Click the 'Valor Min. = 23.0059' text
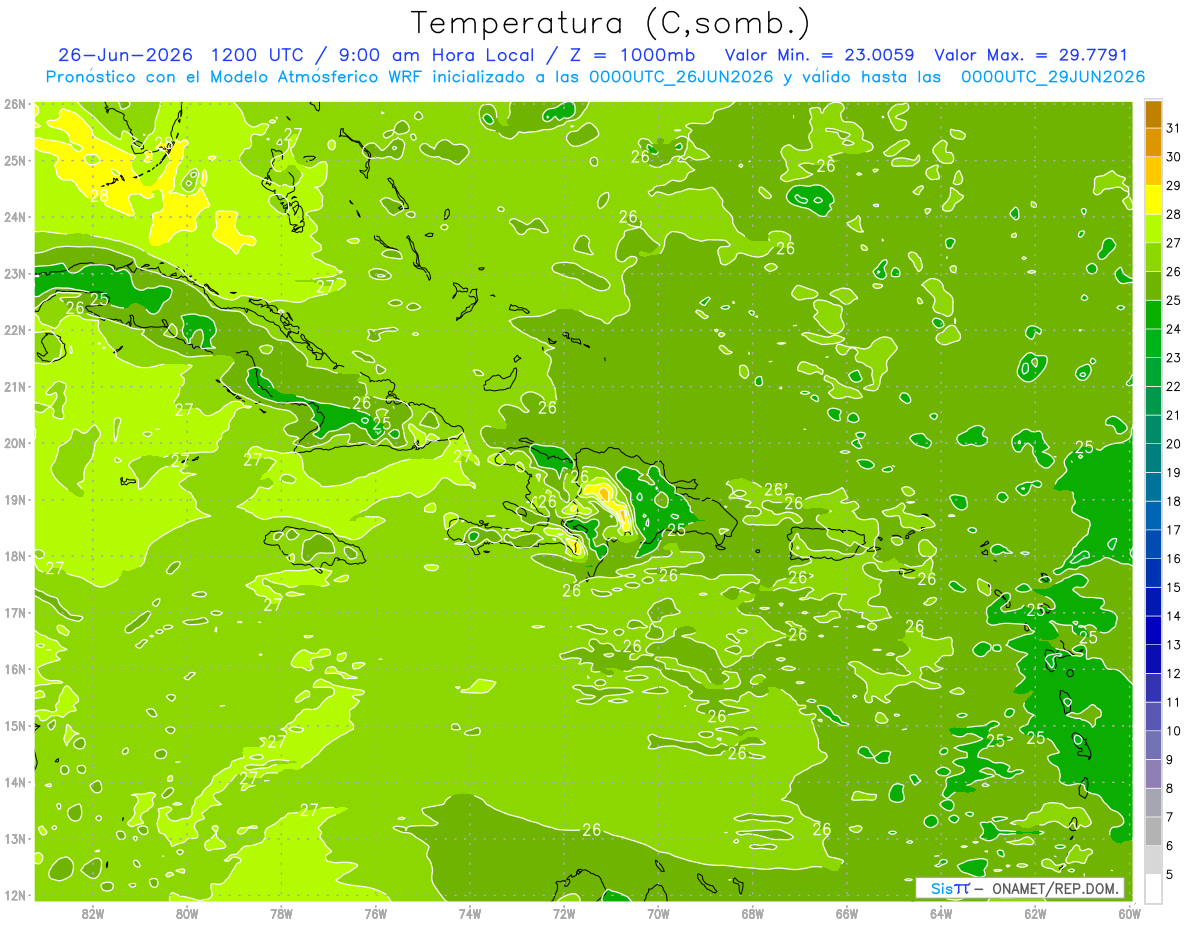This screenshot has height=927, width=1200. tap(820, 55)
